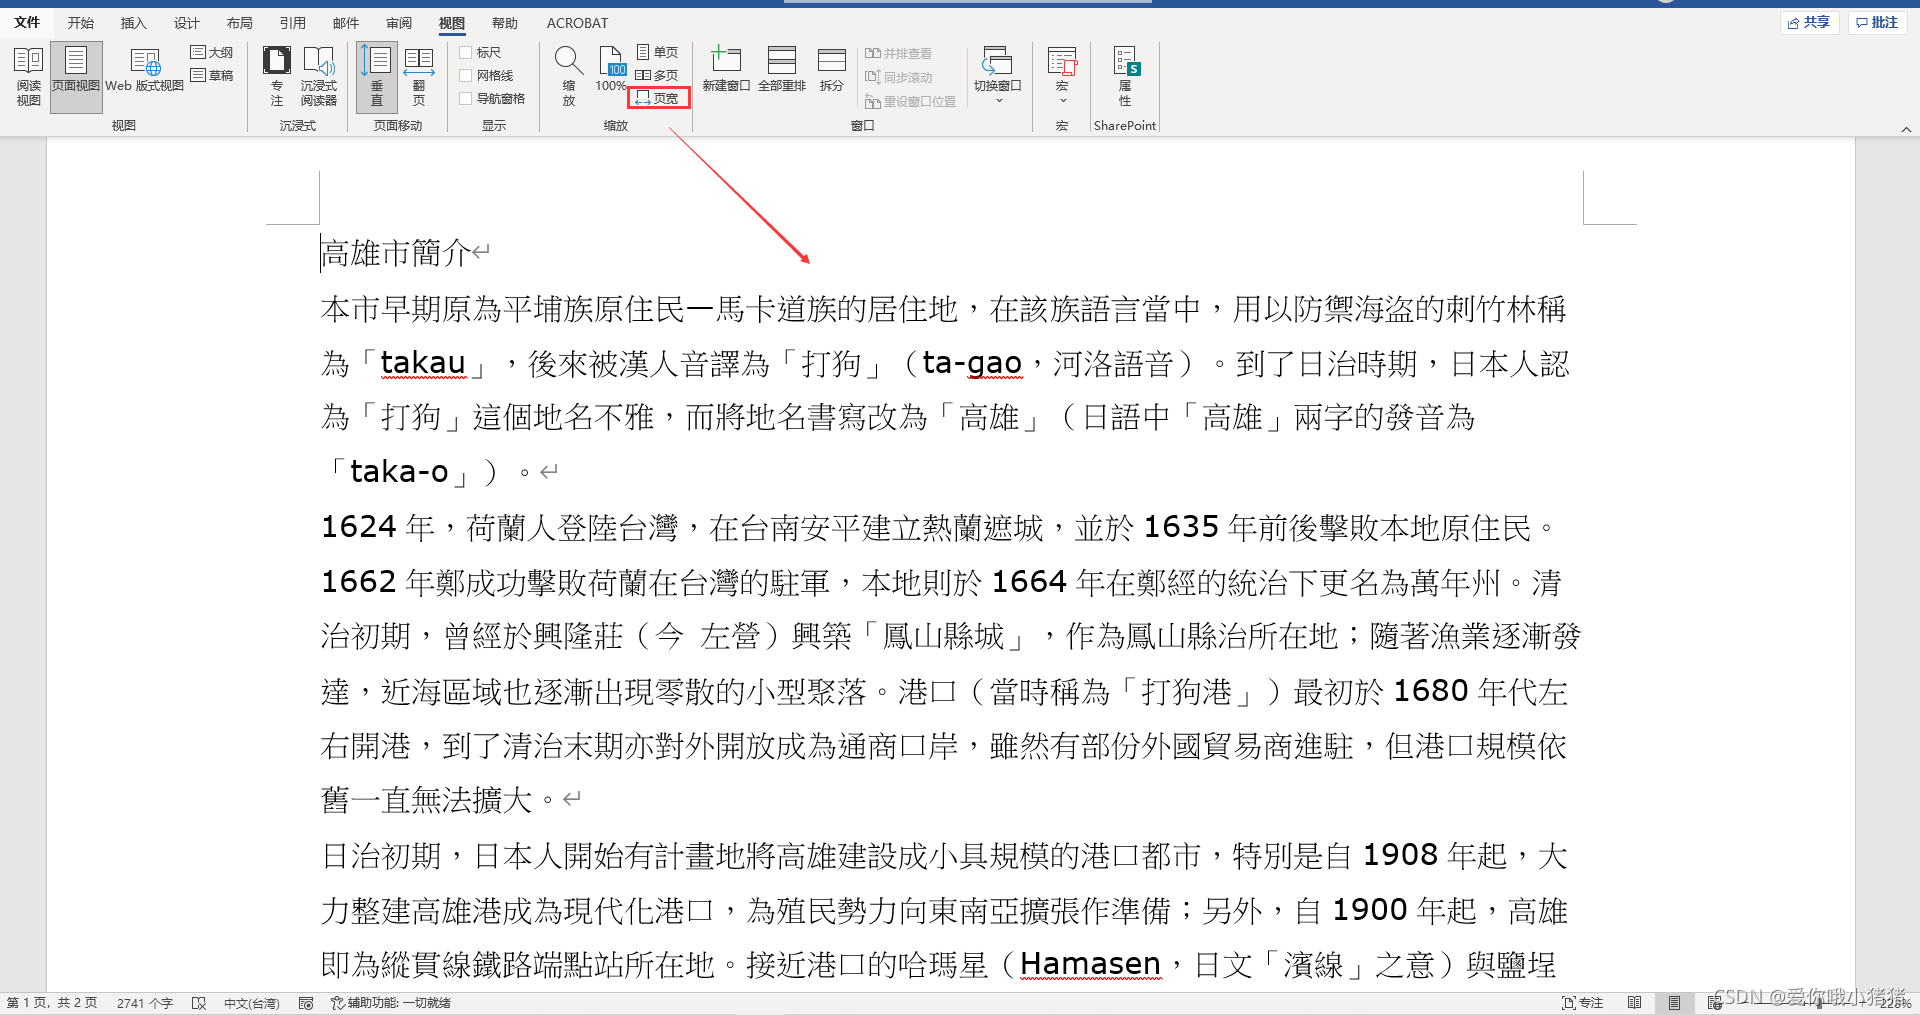
Task: Open the Insert (插入) tab
Action: click(134, 22)
